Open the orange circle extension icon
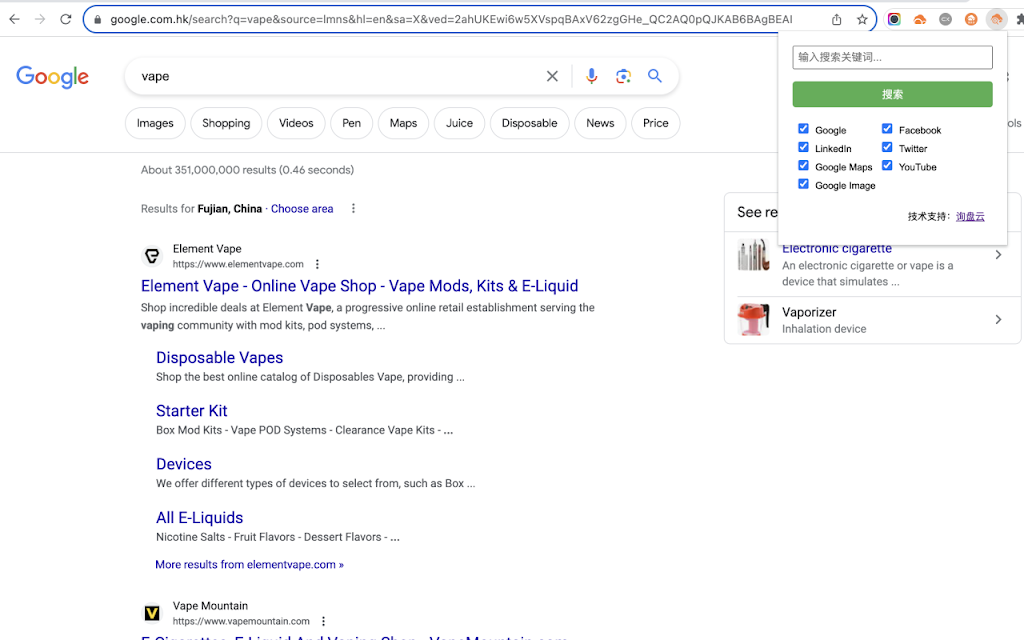The image size is (1024, 640). [971, 20]
